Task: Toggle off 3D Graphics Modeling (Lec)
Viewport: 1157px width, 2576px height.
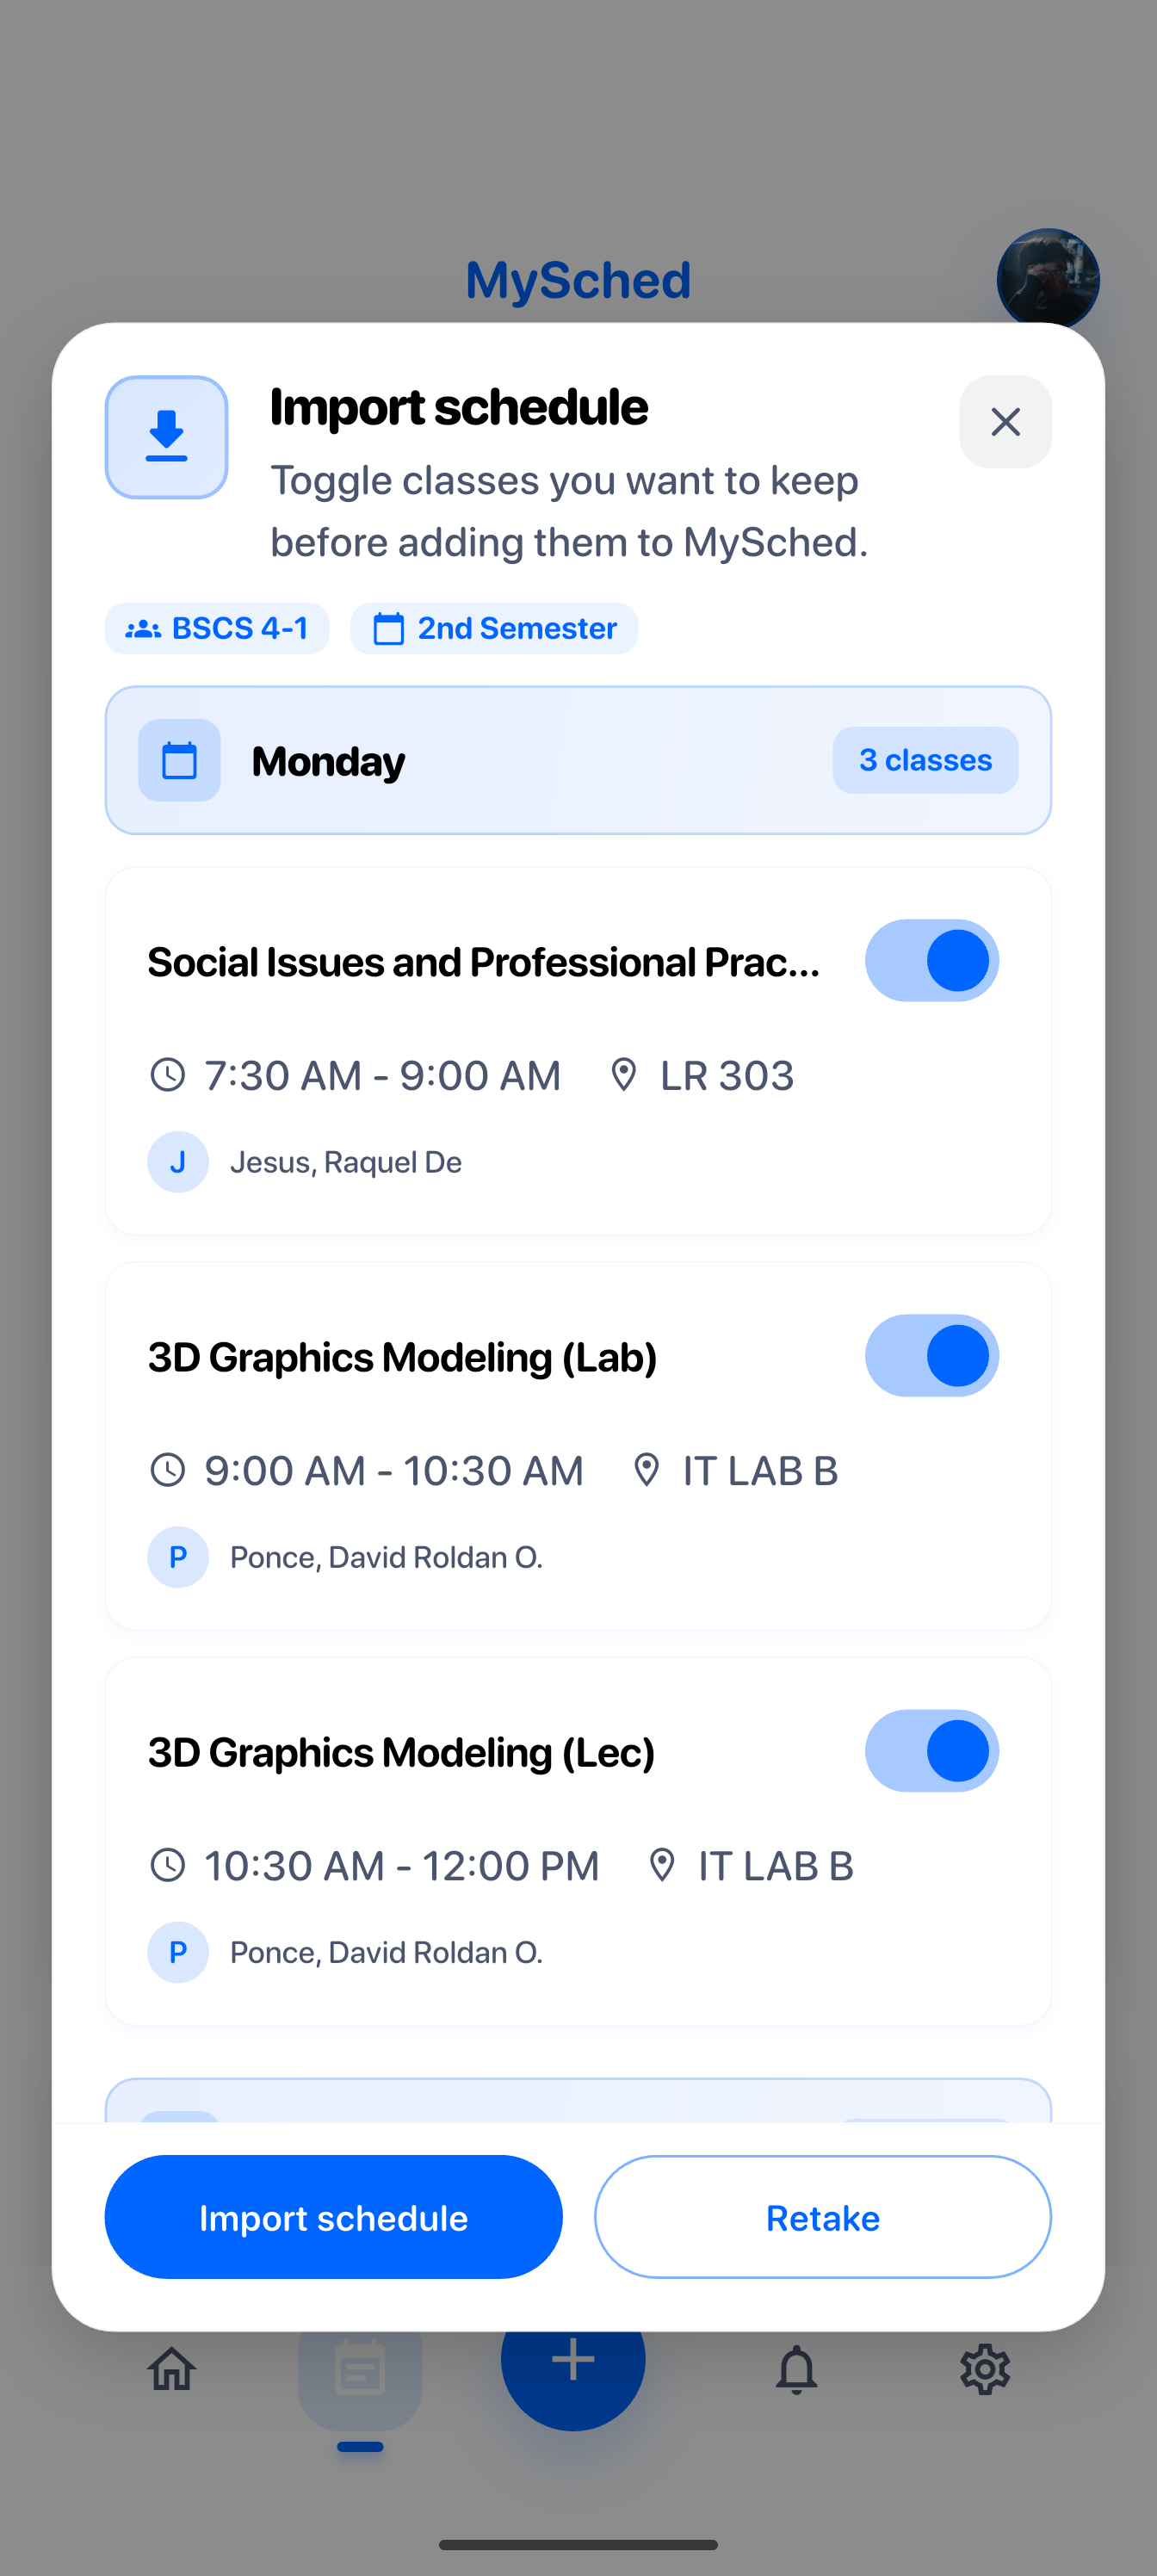Action: (x=931, y=1750)
